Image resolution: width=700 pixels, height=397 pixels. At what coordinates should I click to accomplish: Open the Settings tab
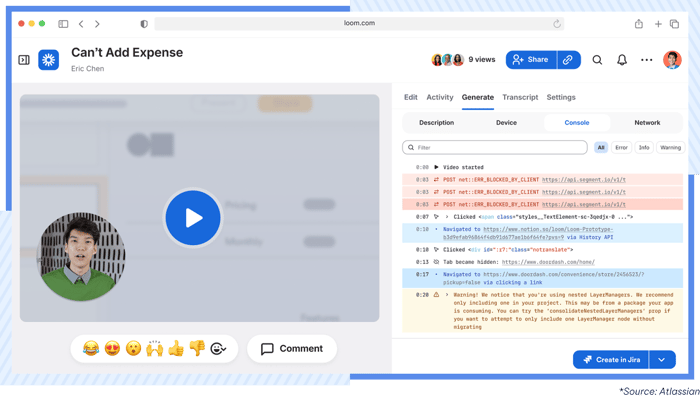(x=561, y=97)
